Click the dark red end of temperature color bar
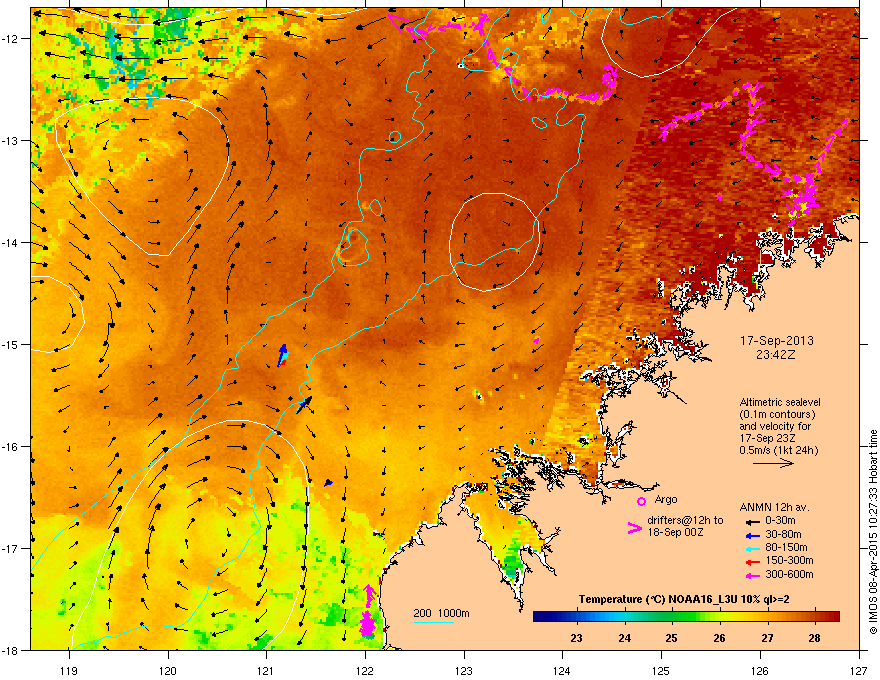 (832, 617)
